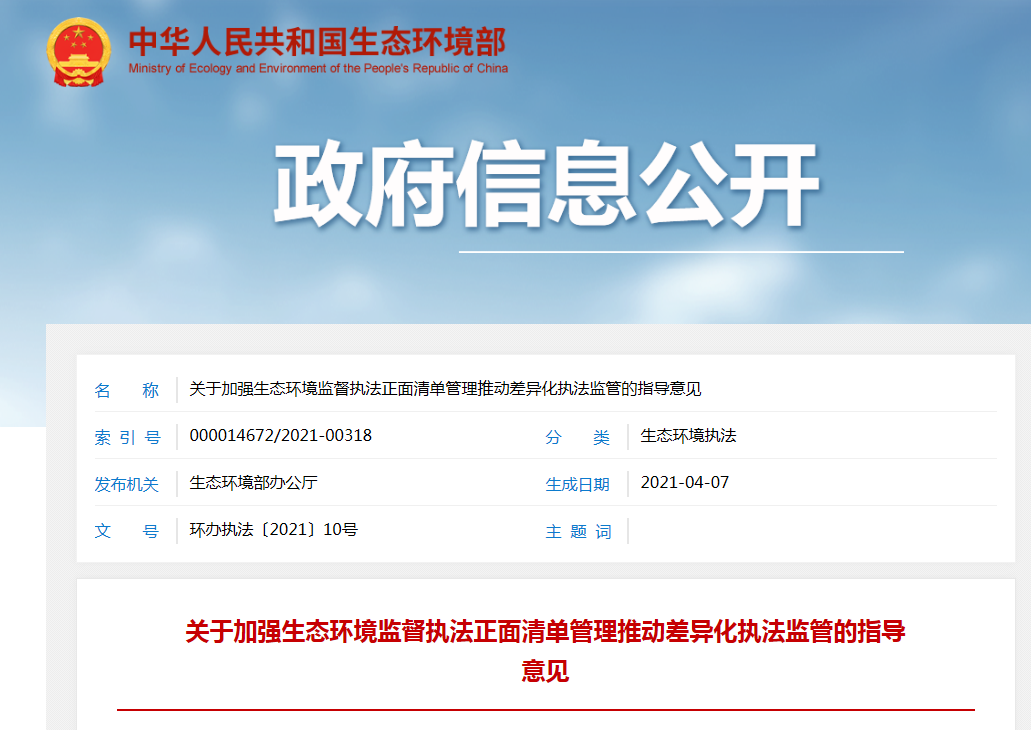Click the 文号 row label
Image resolution: width=1031 pixels, height=730 pixels.
(128, 531)
